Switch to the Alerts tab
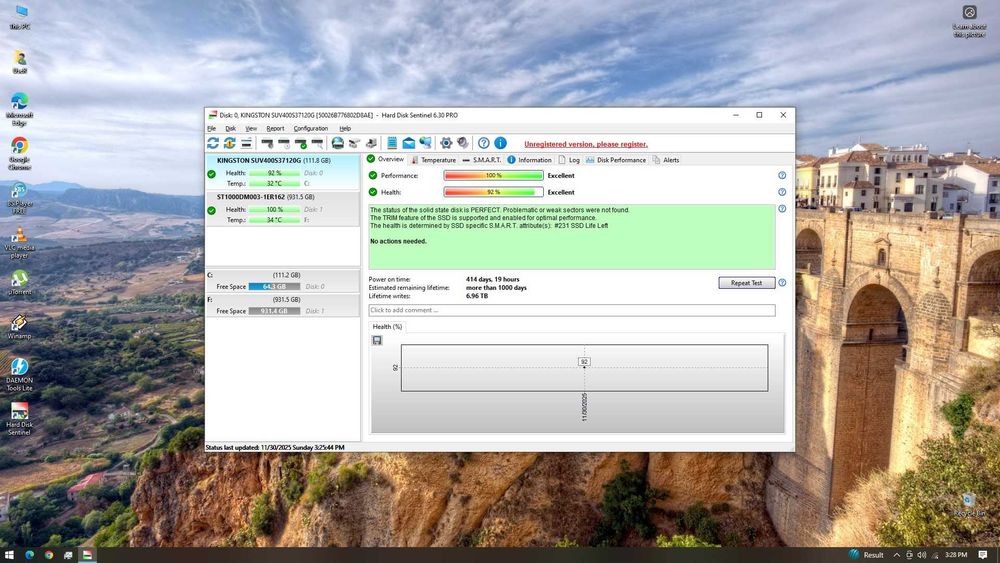 tap(666, 160)
